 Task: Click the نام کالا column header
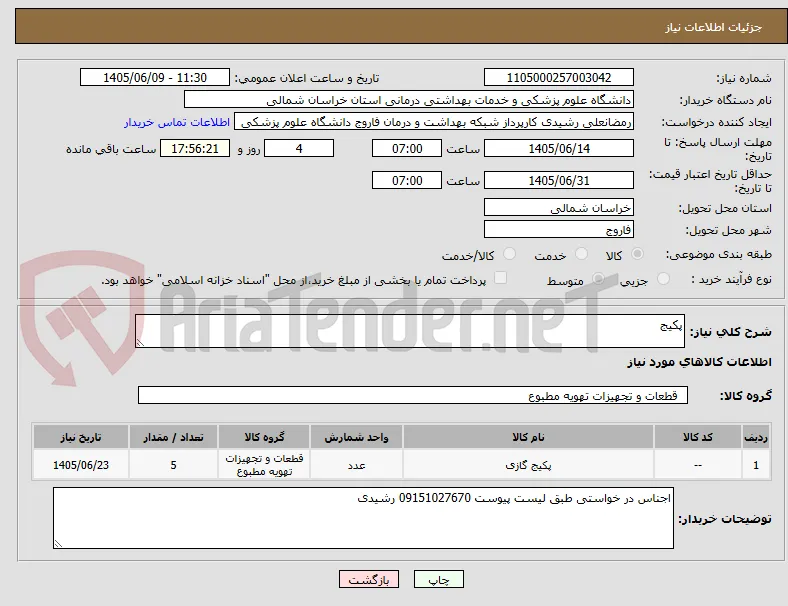pyautogui.click(x=528, y=437)
